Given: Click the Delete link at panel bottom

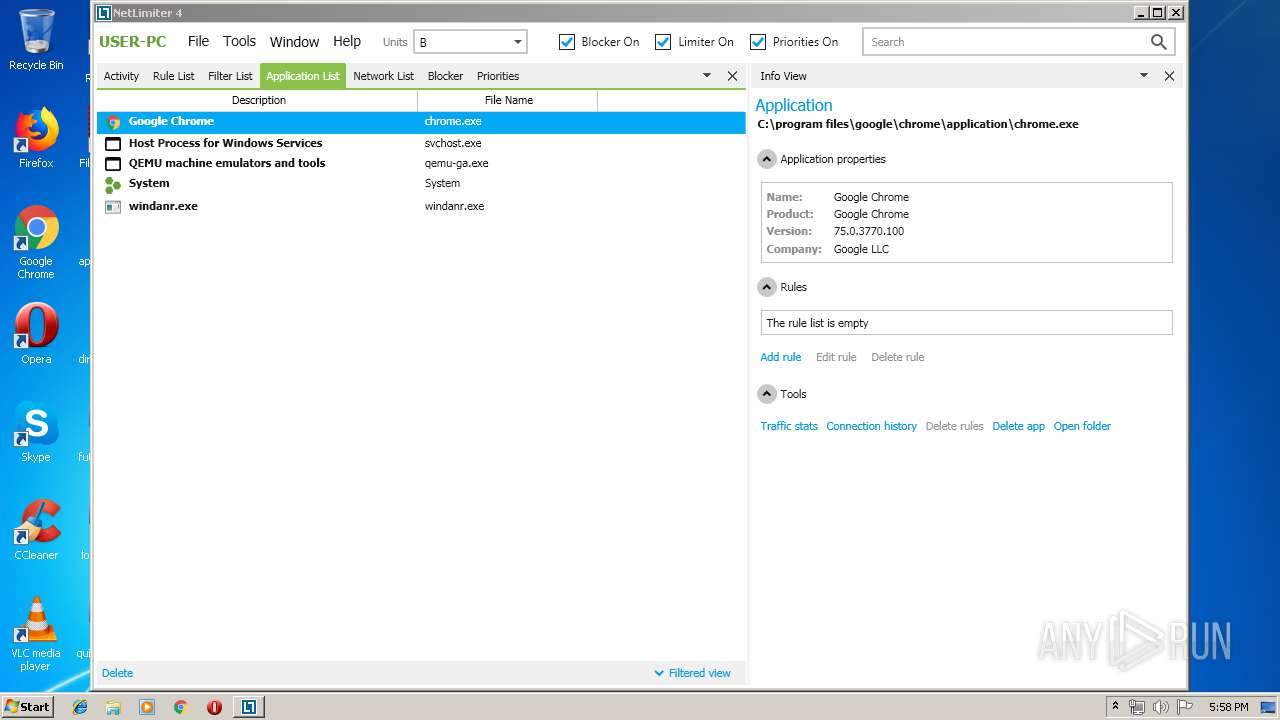Looking at the screenshot, I should point(117,673).
